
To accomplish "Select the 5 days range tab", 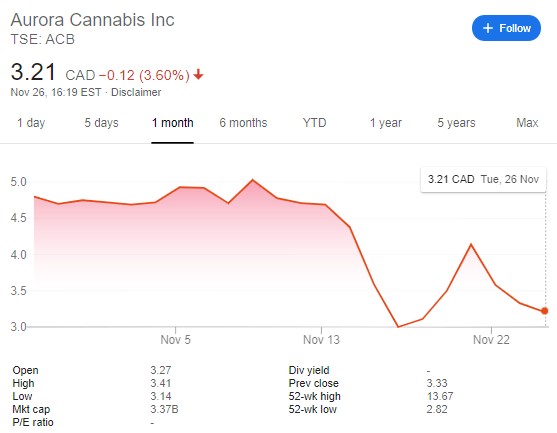I will [101, 123].
